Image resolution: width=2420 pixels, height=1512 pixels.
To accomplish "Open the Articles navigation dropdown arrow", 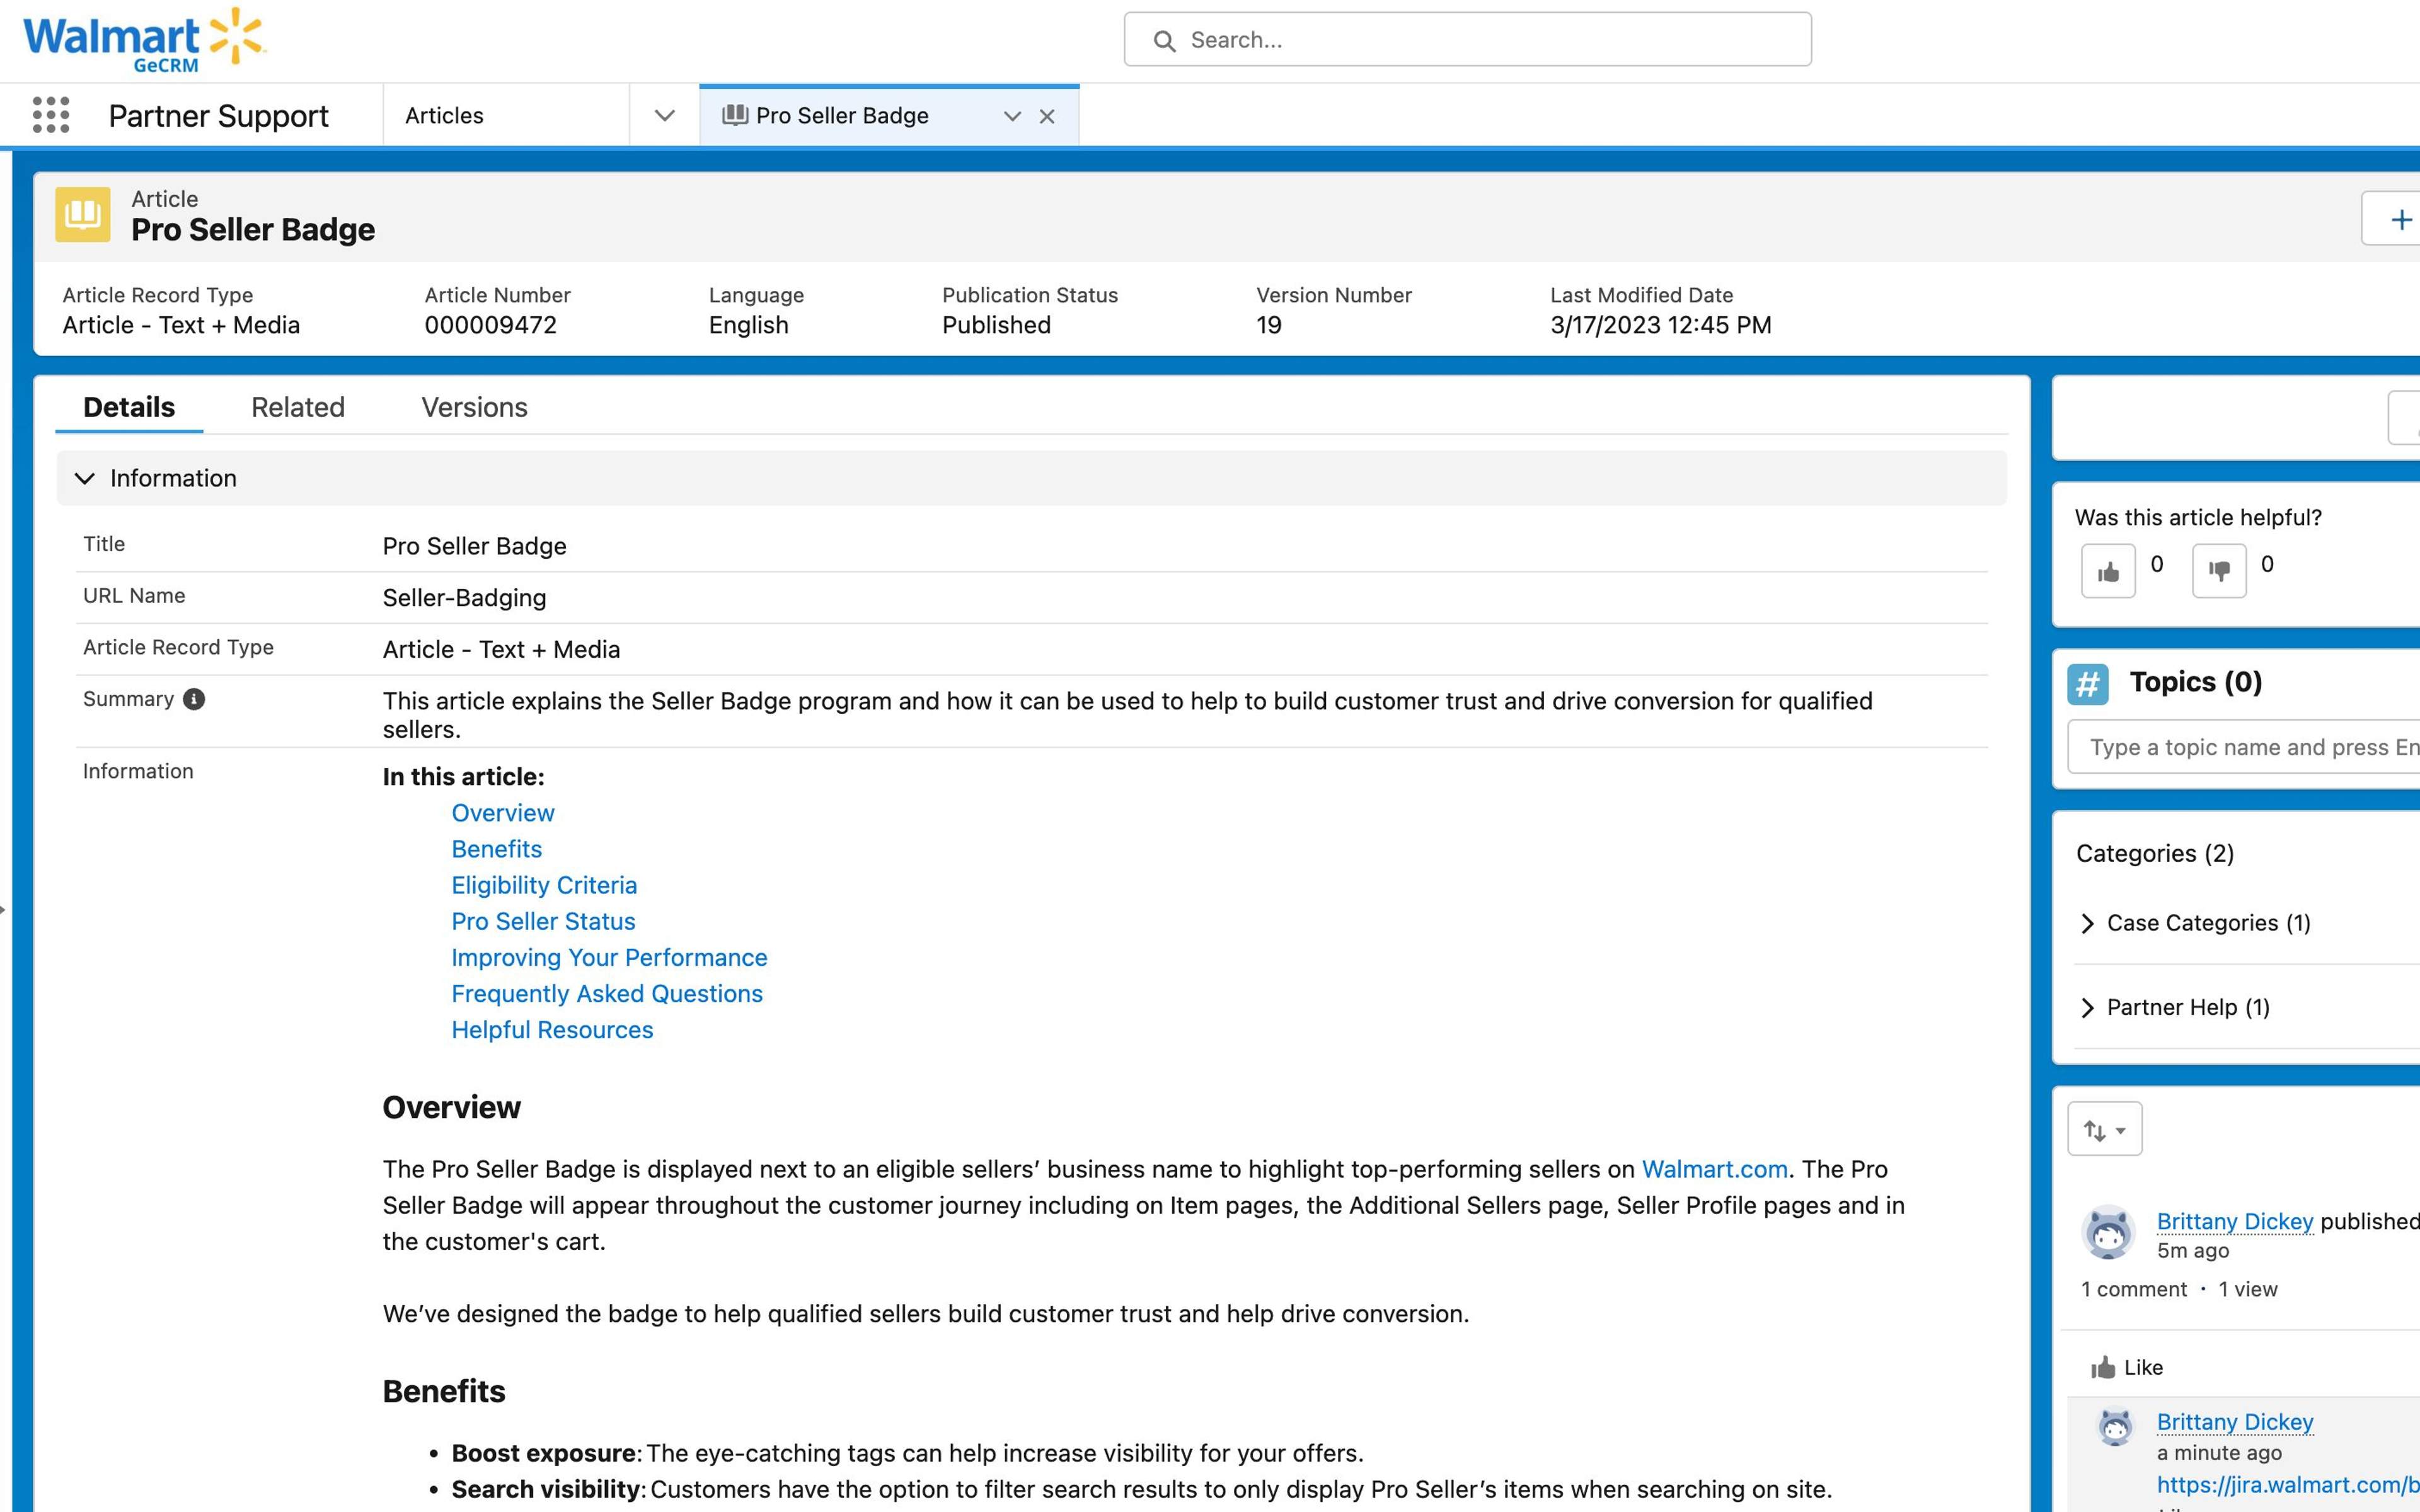I will pos(664,115).
